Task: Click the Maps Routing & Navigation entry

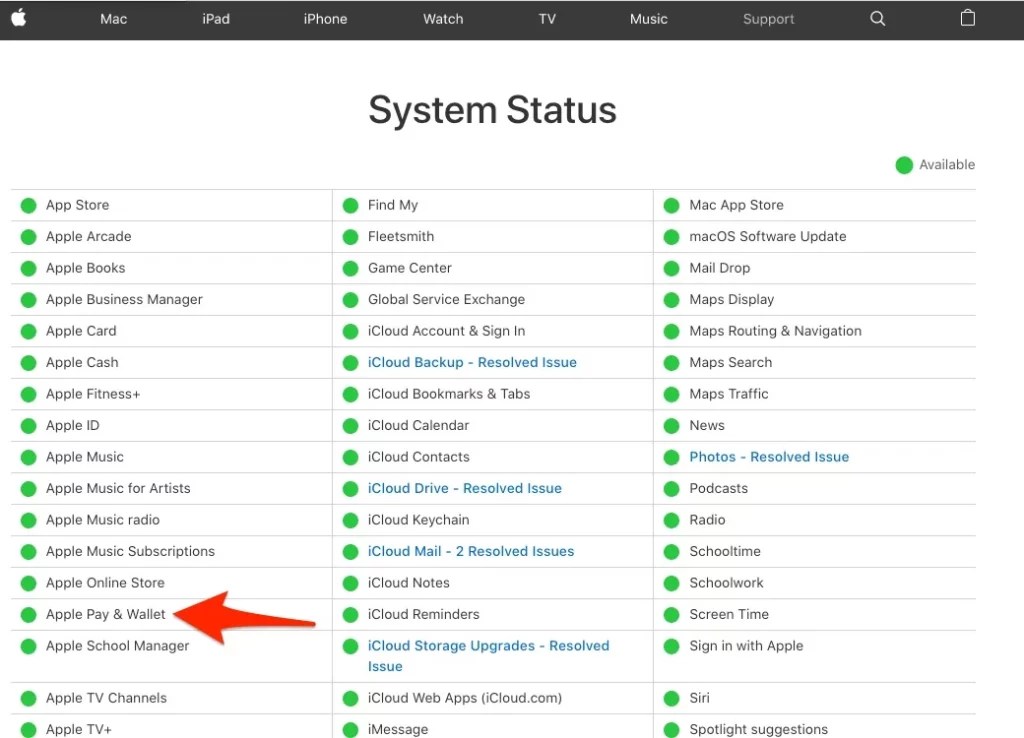Action: (x=776, y=331)
